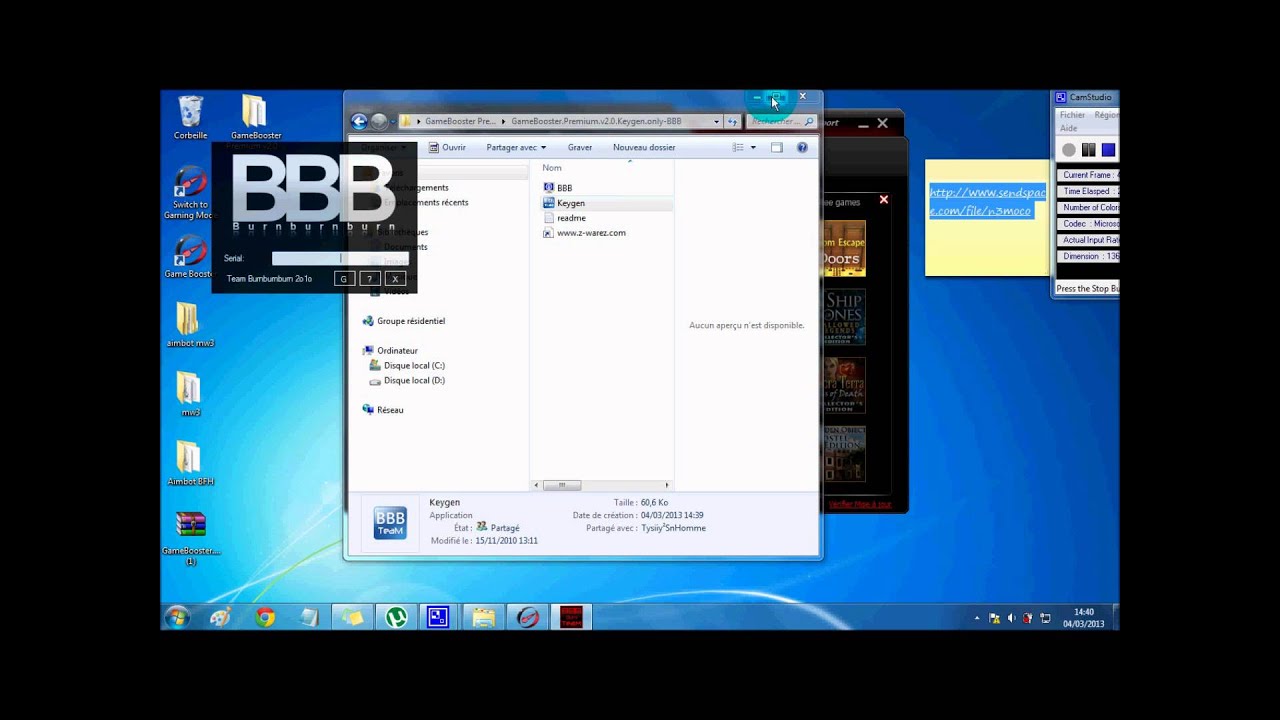Open CamStudio Aide menu
Viewport: 1280px width, 720px height.
click(x=1068, y=128)
